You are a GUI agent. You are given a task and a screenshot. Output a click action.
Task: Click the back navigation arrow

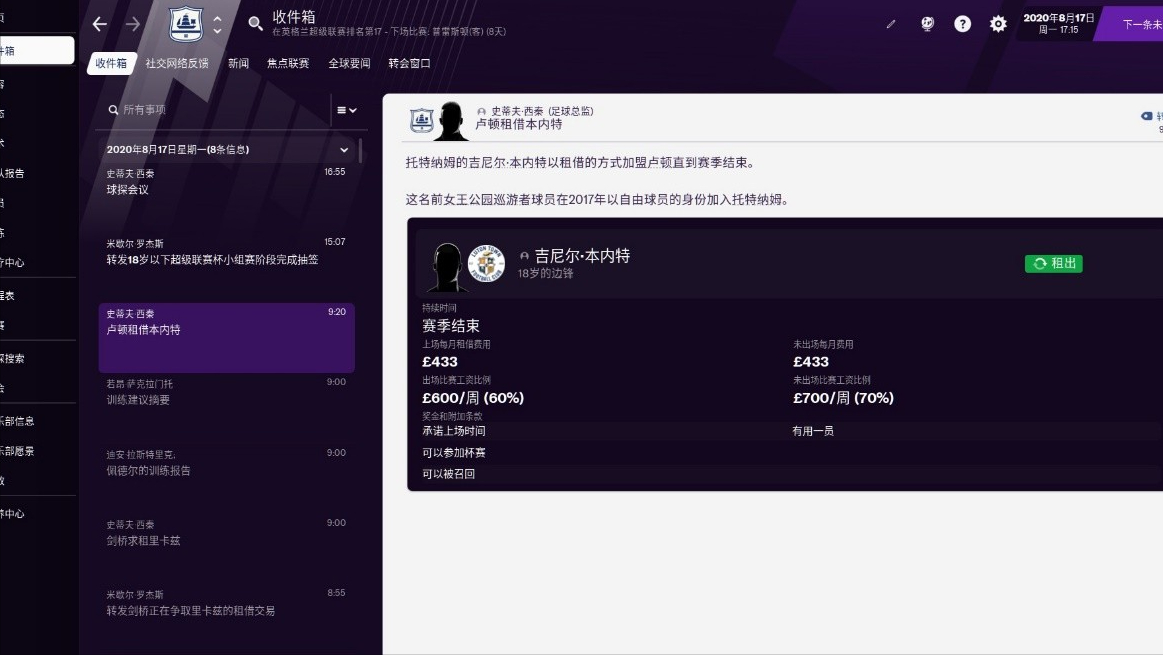pyautogui.click(x=99, y=24)
